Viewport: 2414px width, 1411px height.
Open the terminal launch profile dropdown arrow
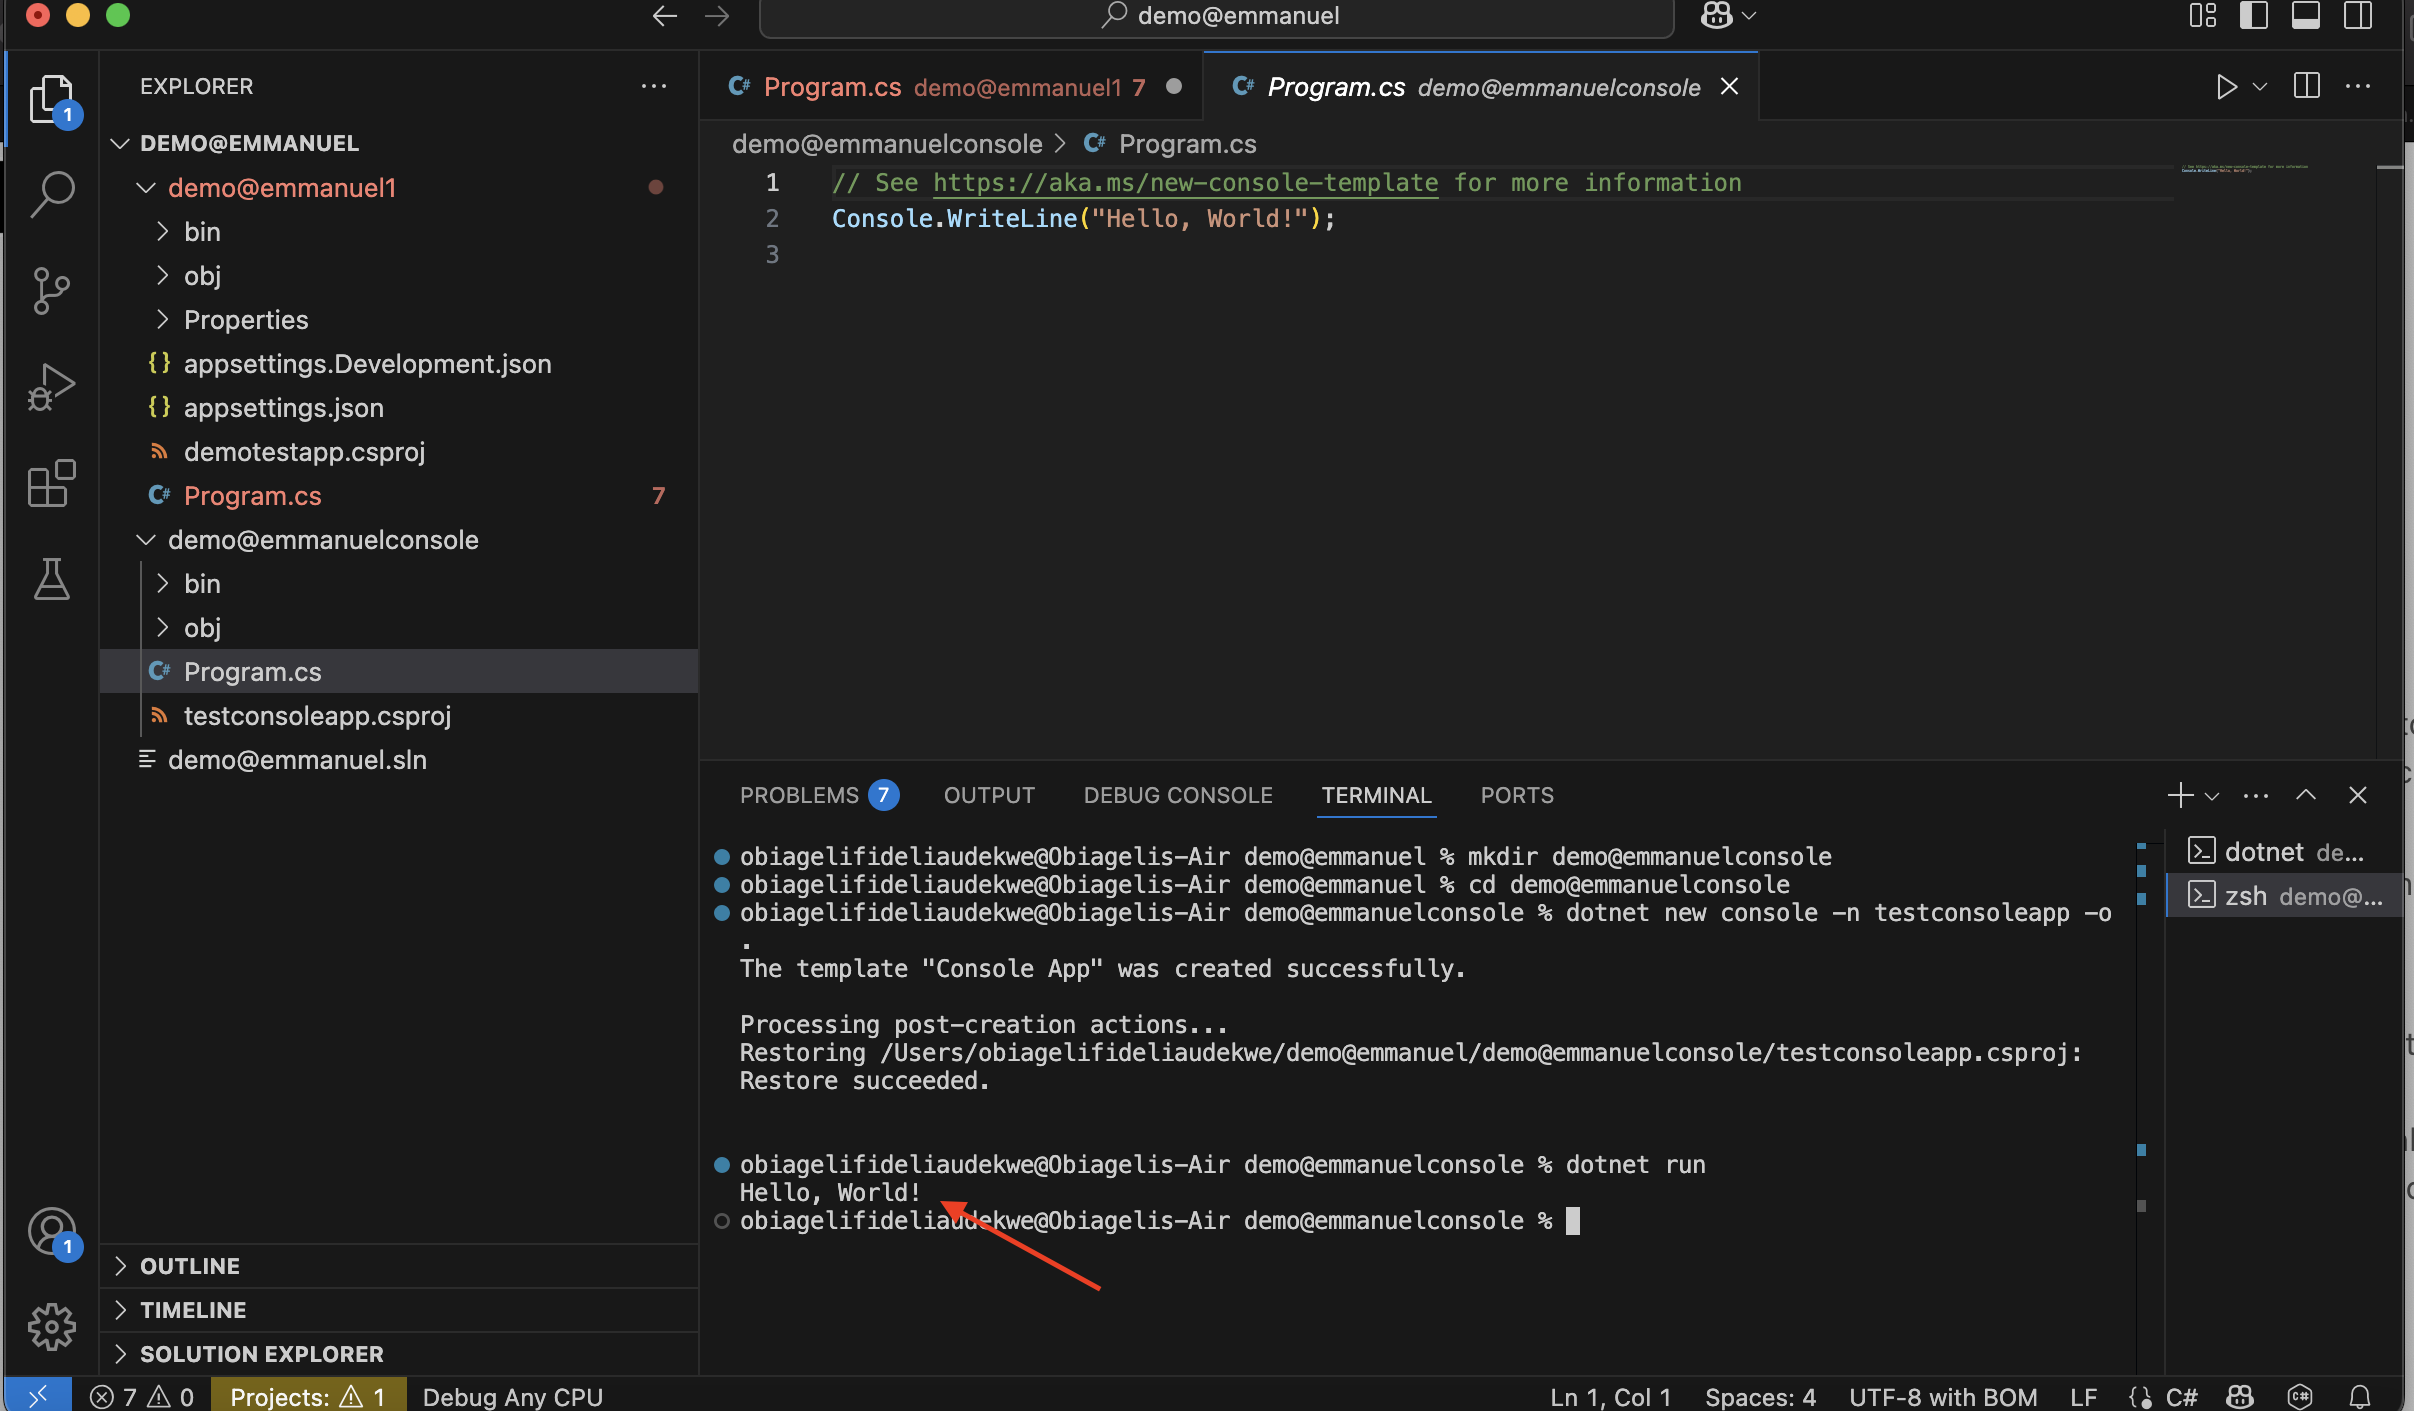[2212, 796]
